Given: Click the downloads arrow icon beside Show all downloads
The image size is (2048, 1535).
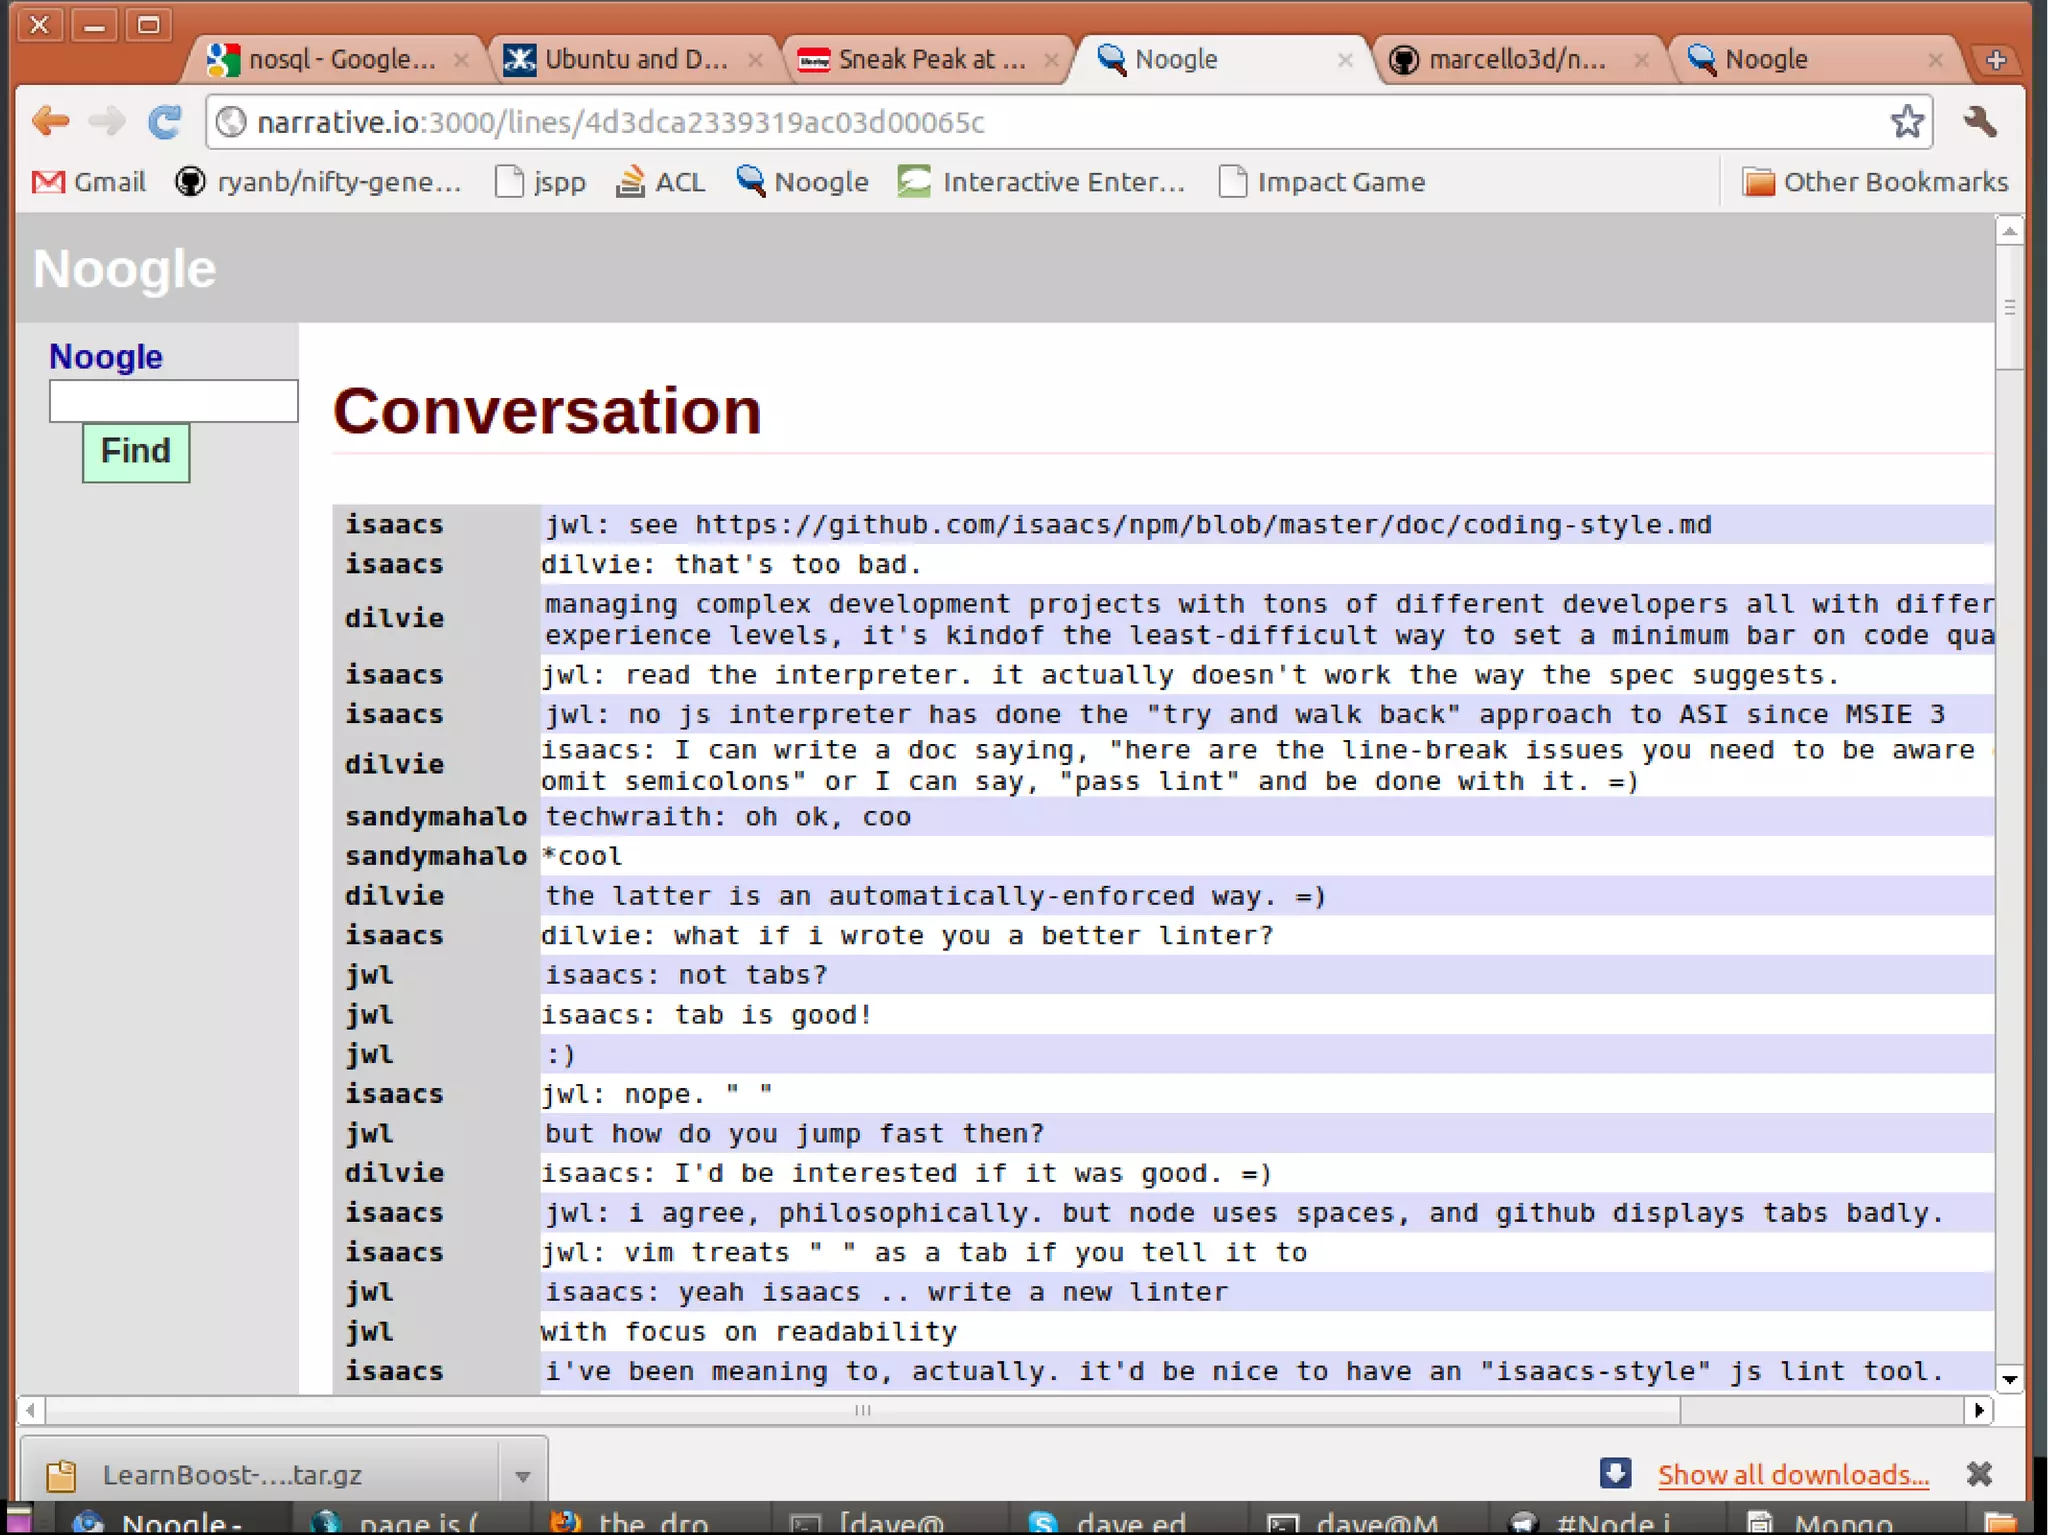Looking at the screenshot, I should (1615, 1473).
